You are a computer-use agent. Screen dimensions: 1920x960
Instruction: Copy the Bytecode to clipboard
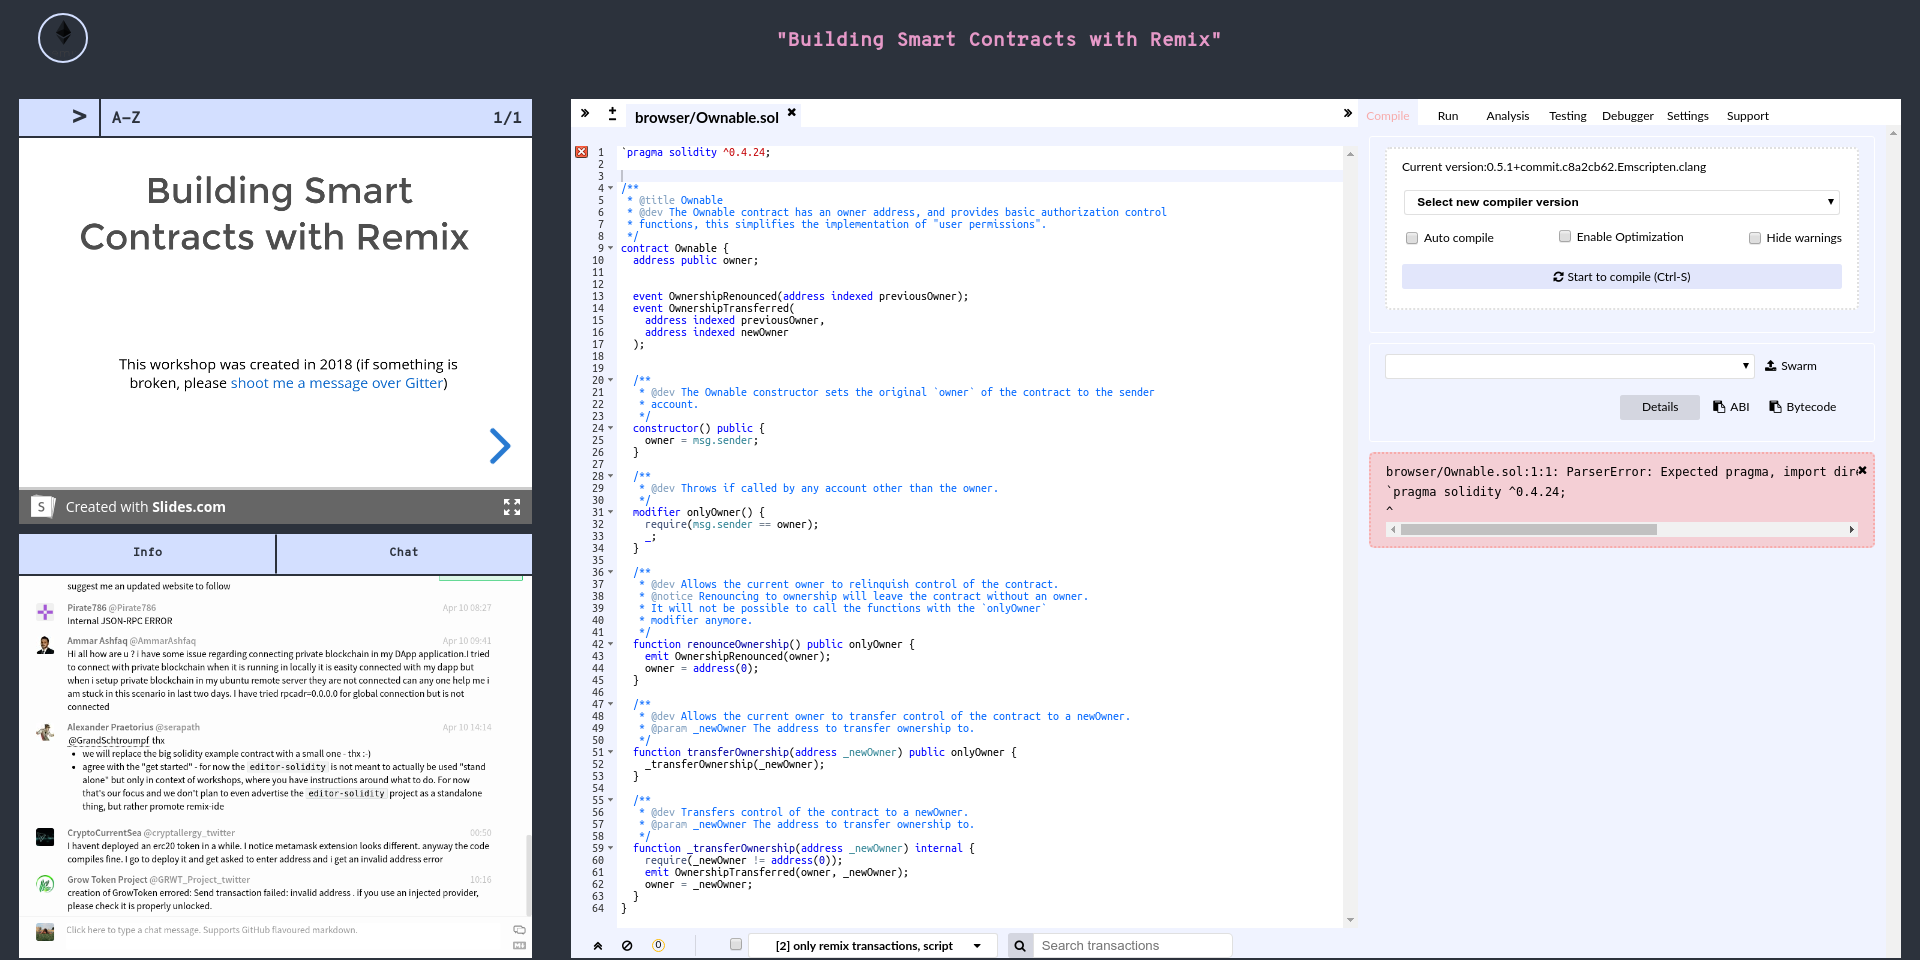tap(1802, 407)
